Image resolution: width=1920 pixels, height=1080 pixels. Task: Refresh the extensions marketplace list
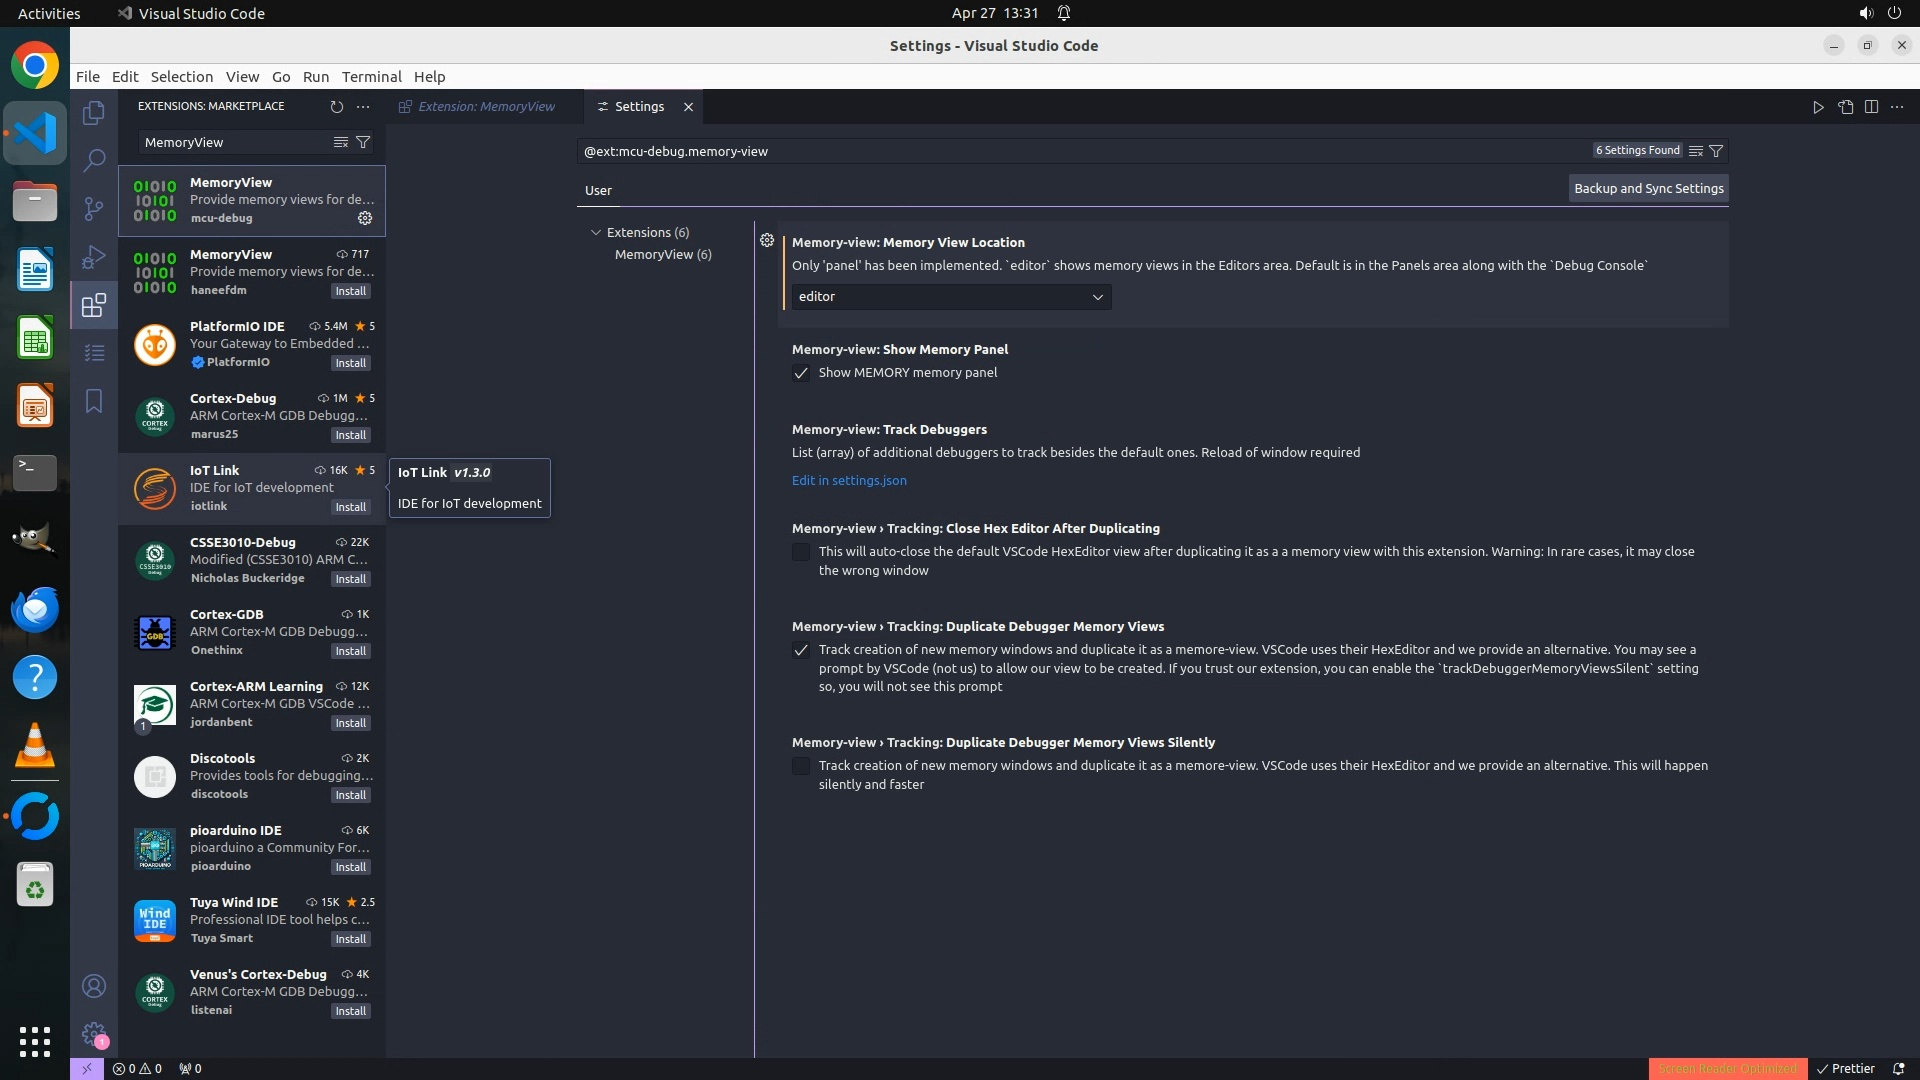(x=336, y=106)
